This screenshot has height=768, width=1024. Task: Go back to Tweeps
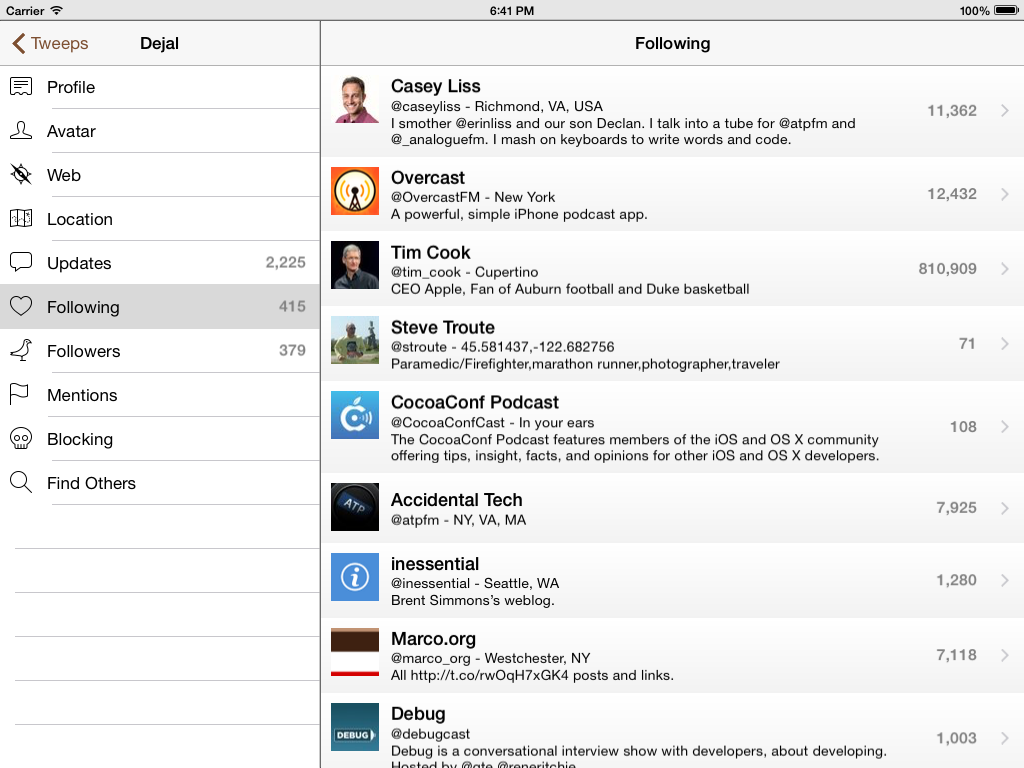click(x=50, y=43)
